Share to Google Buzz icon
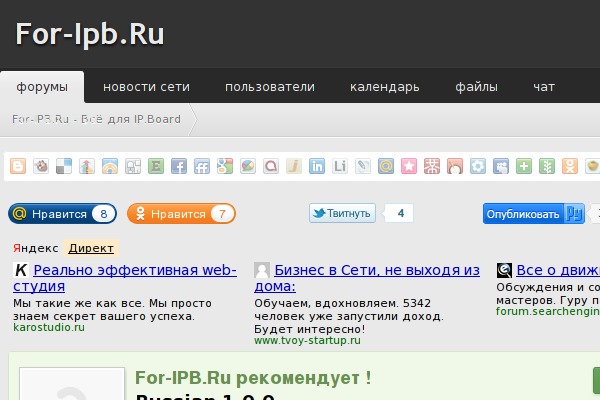Viewport: 600px width, 400px height. coord(248,167)
